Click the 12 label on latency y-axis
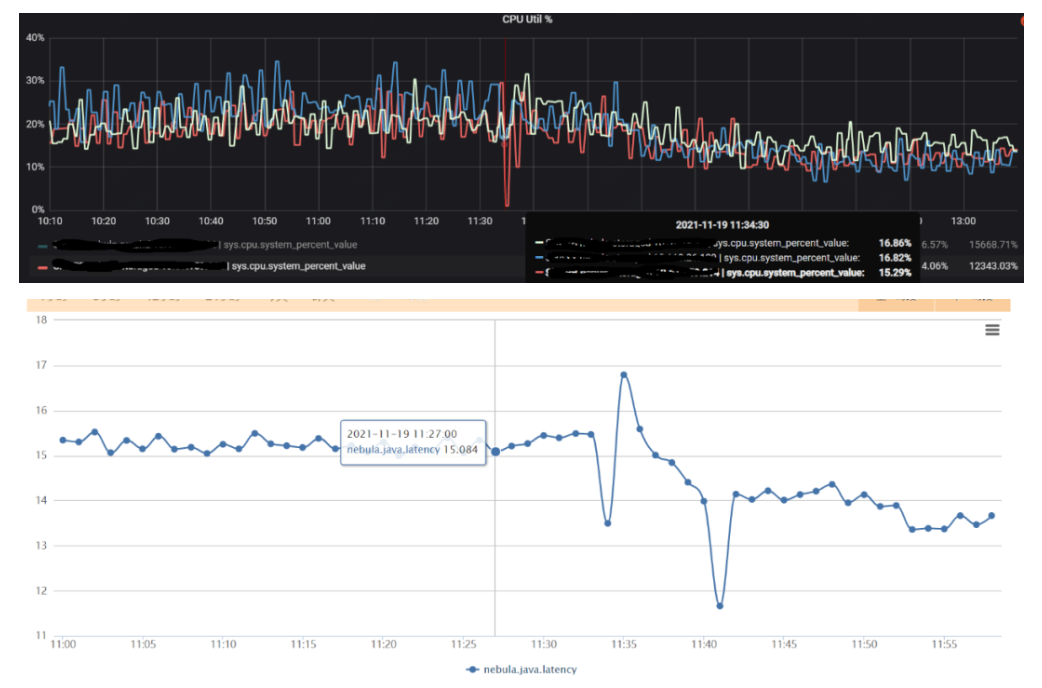This screenshot has height=688, width=1042. [x=42, y=590]
